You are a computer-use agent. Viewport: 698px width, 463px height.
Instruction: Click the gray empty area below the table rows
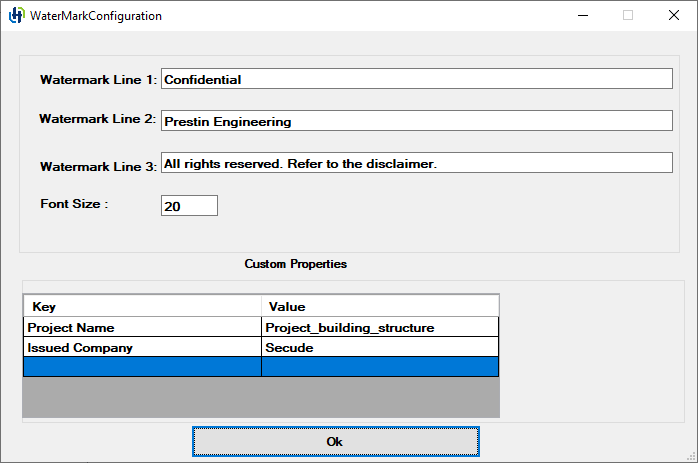pyautogui.click(x=260, y=397)
